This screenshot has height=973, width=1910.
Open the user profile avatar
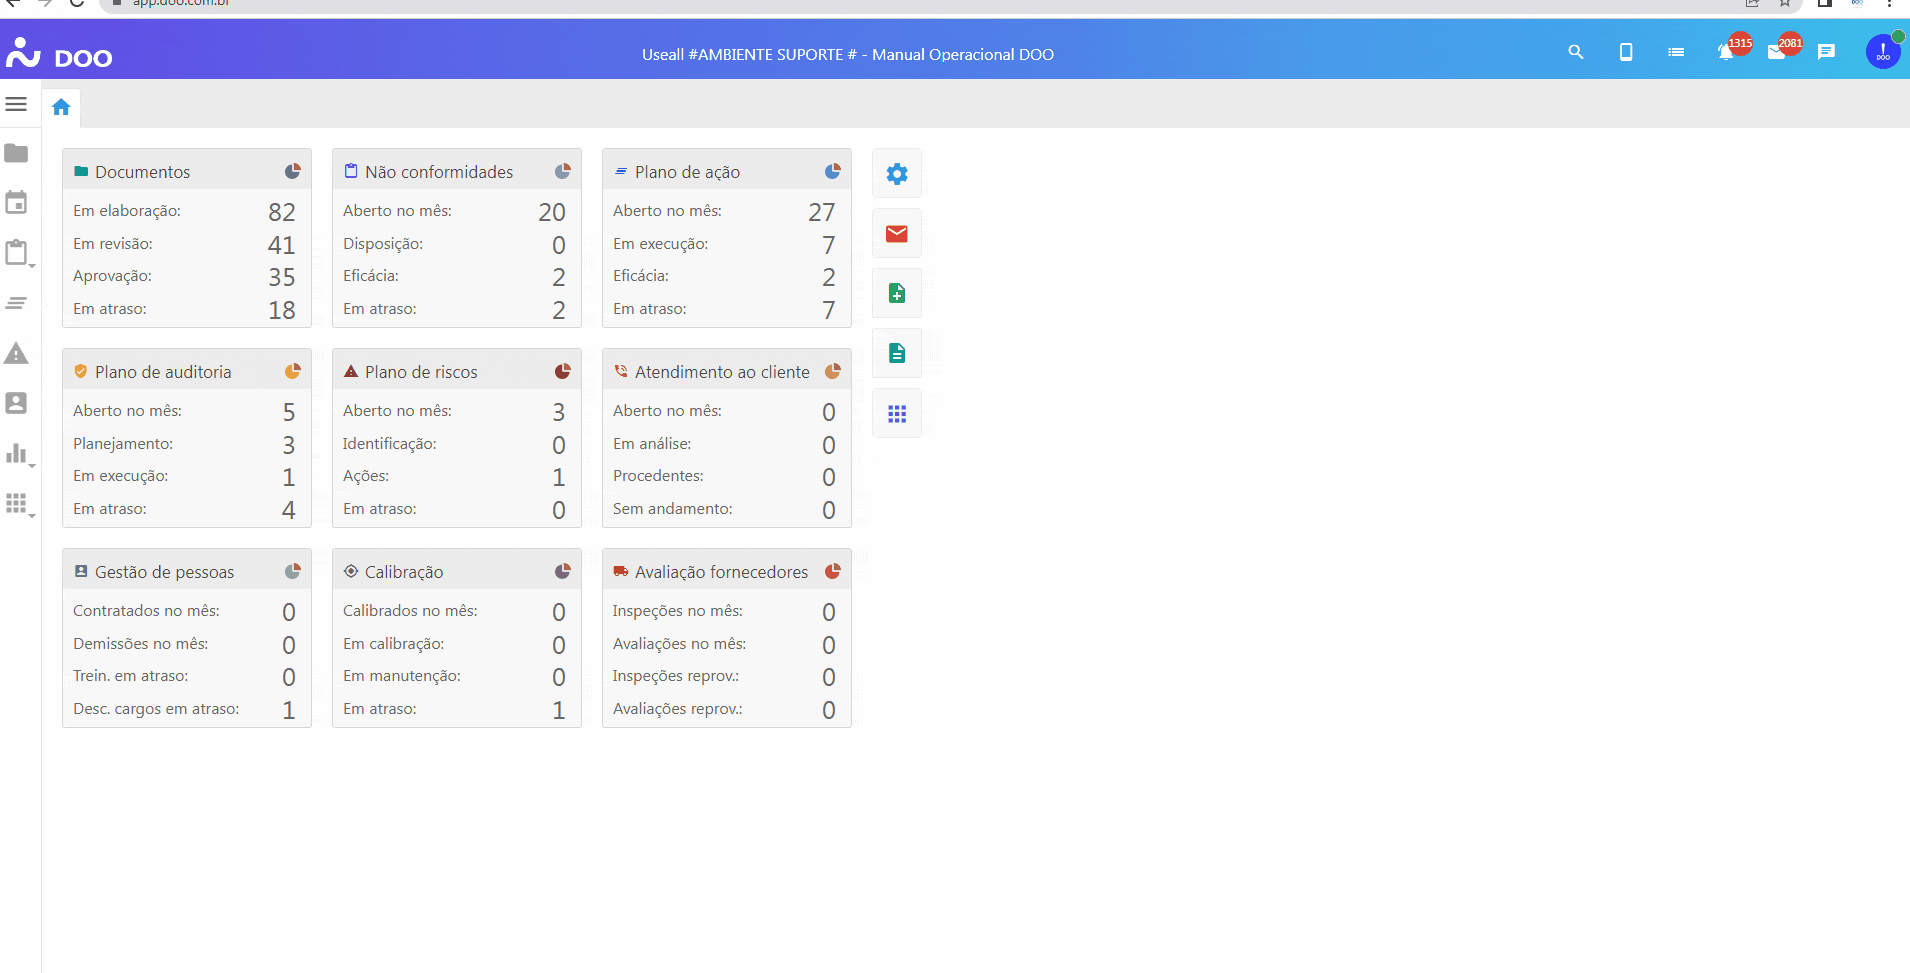tap(1883, 52)
